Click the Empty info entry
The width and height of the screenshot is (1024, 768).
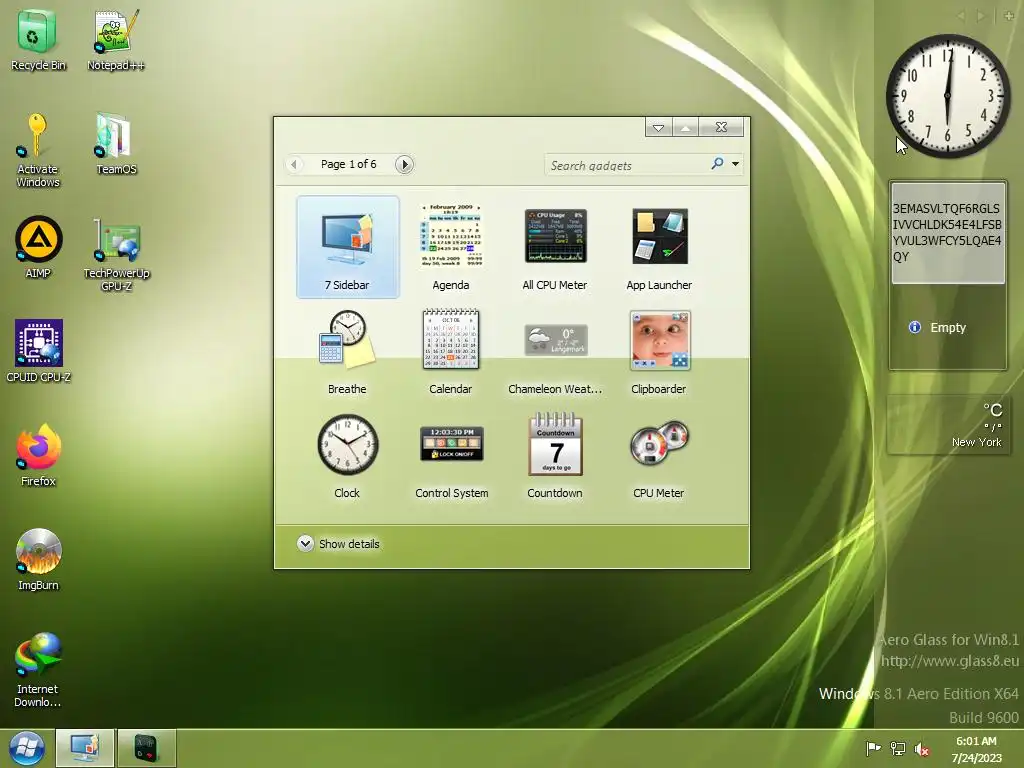click(937, 327)
